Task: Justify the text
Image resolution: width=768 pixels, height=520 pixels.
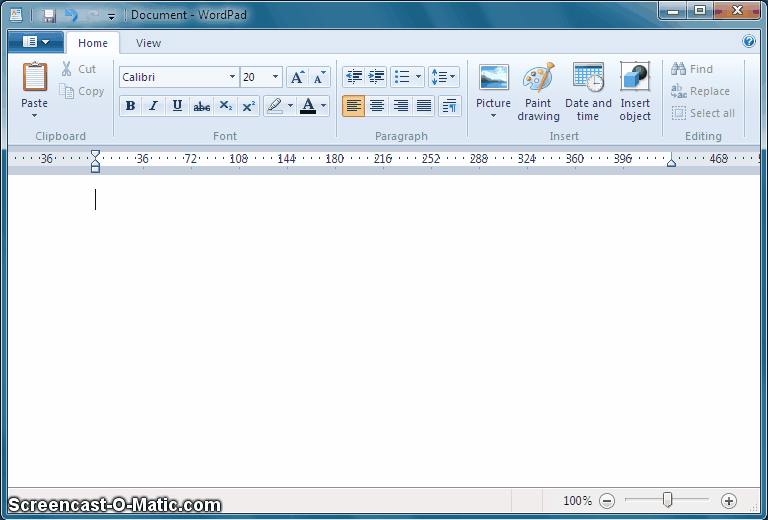Action: (424, 106)
